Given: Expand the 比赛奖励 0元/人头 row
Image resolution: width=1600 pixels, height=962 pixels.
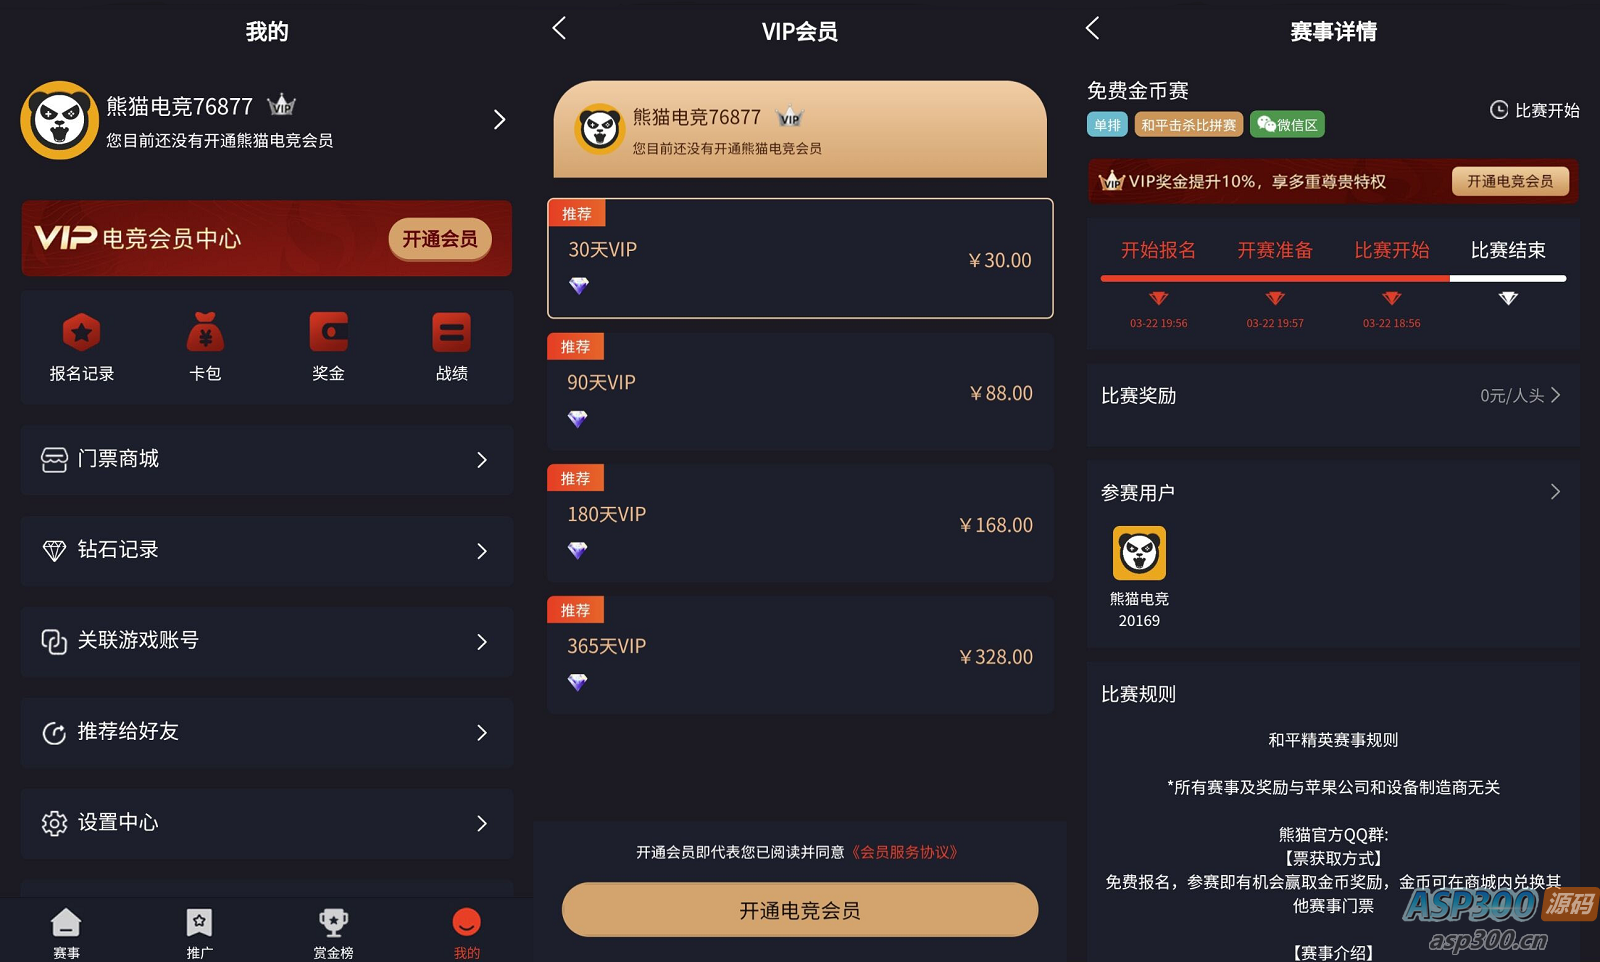Looking at the screenshot, I should (x=1333, y=396).
